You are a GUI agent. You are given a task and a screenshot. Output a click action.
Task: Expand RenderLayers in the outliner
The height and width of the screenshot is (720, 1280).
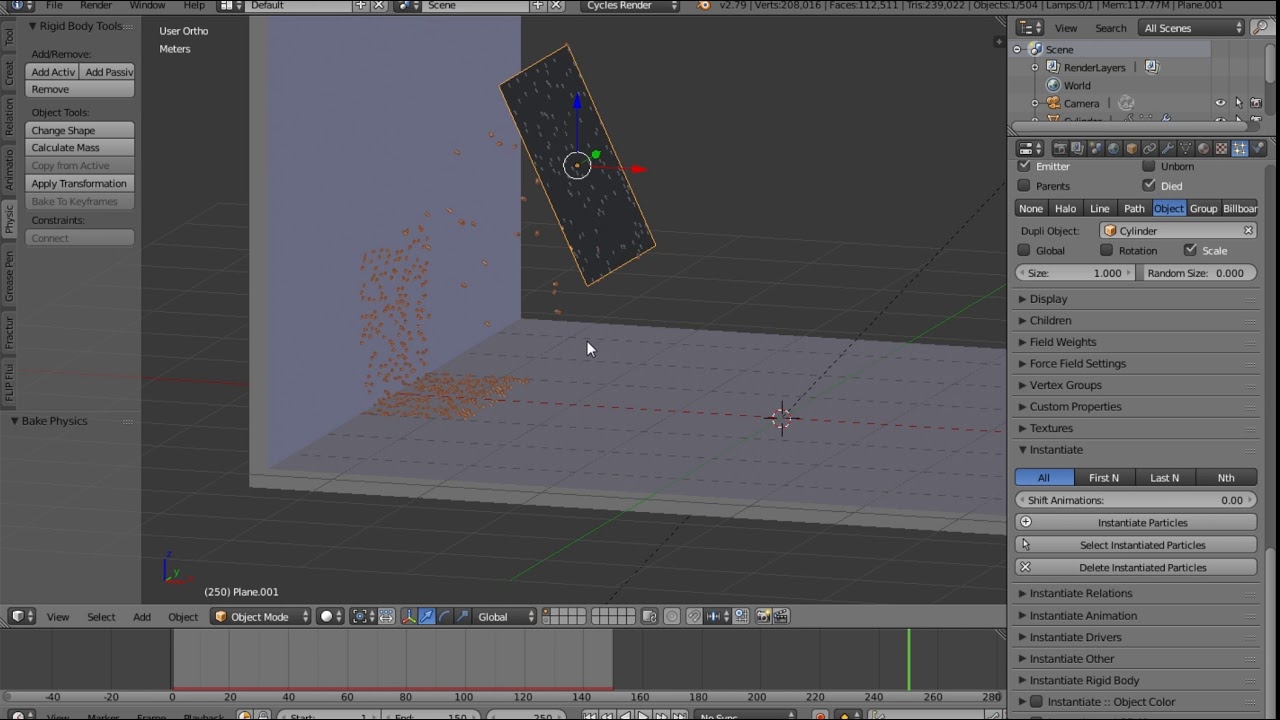click(1035, 67)
